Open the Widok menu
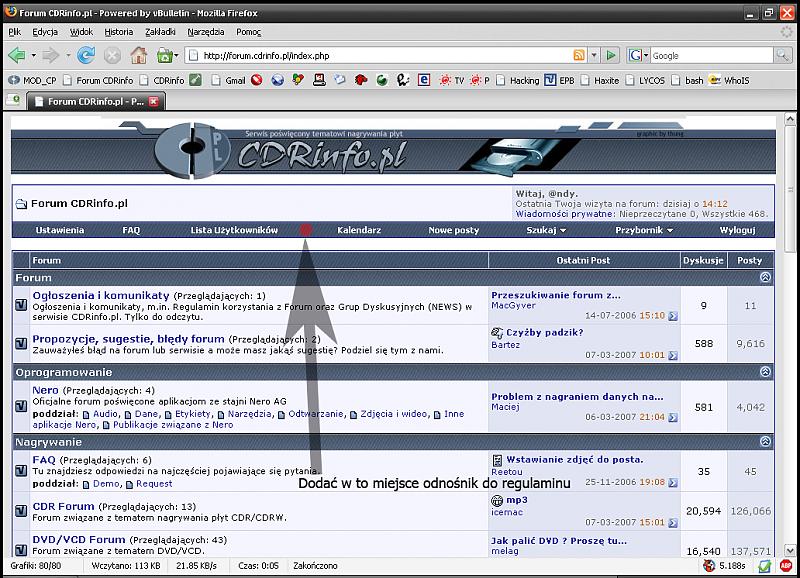The height and width of the screenshot is (578, 800). [81, 32]
